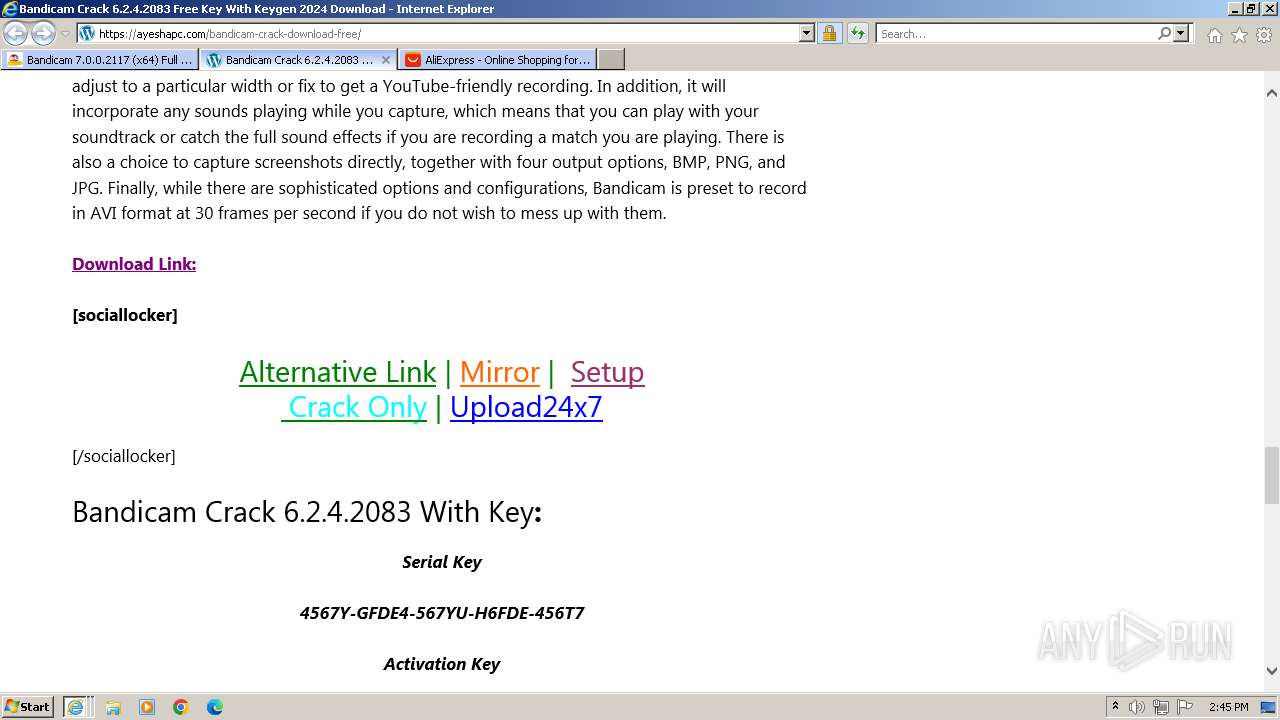
Task: Open a new blank tab
Action: click(x=611, y=59)
